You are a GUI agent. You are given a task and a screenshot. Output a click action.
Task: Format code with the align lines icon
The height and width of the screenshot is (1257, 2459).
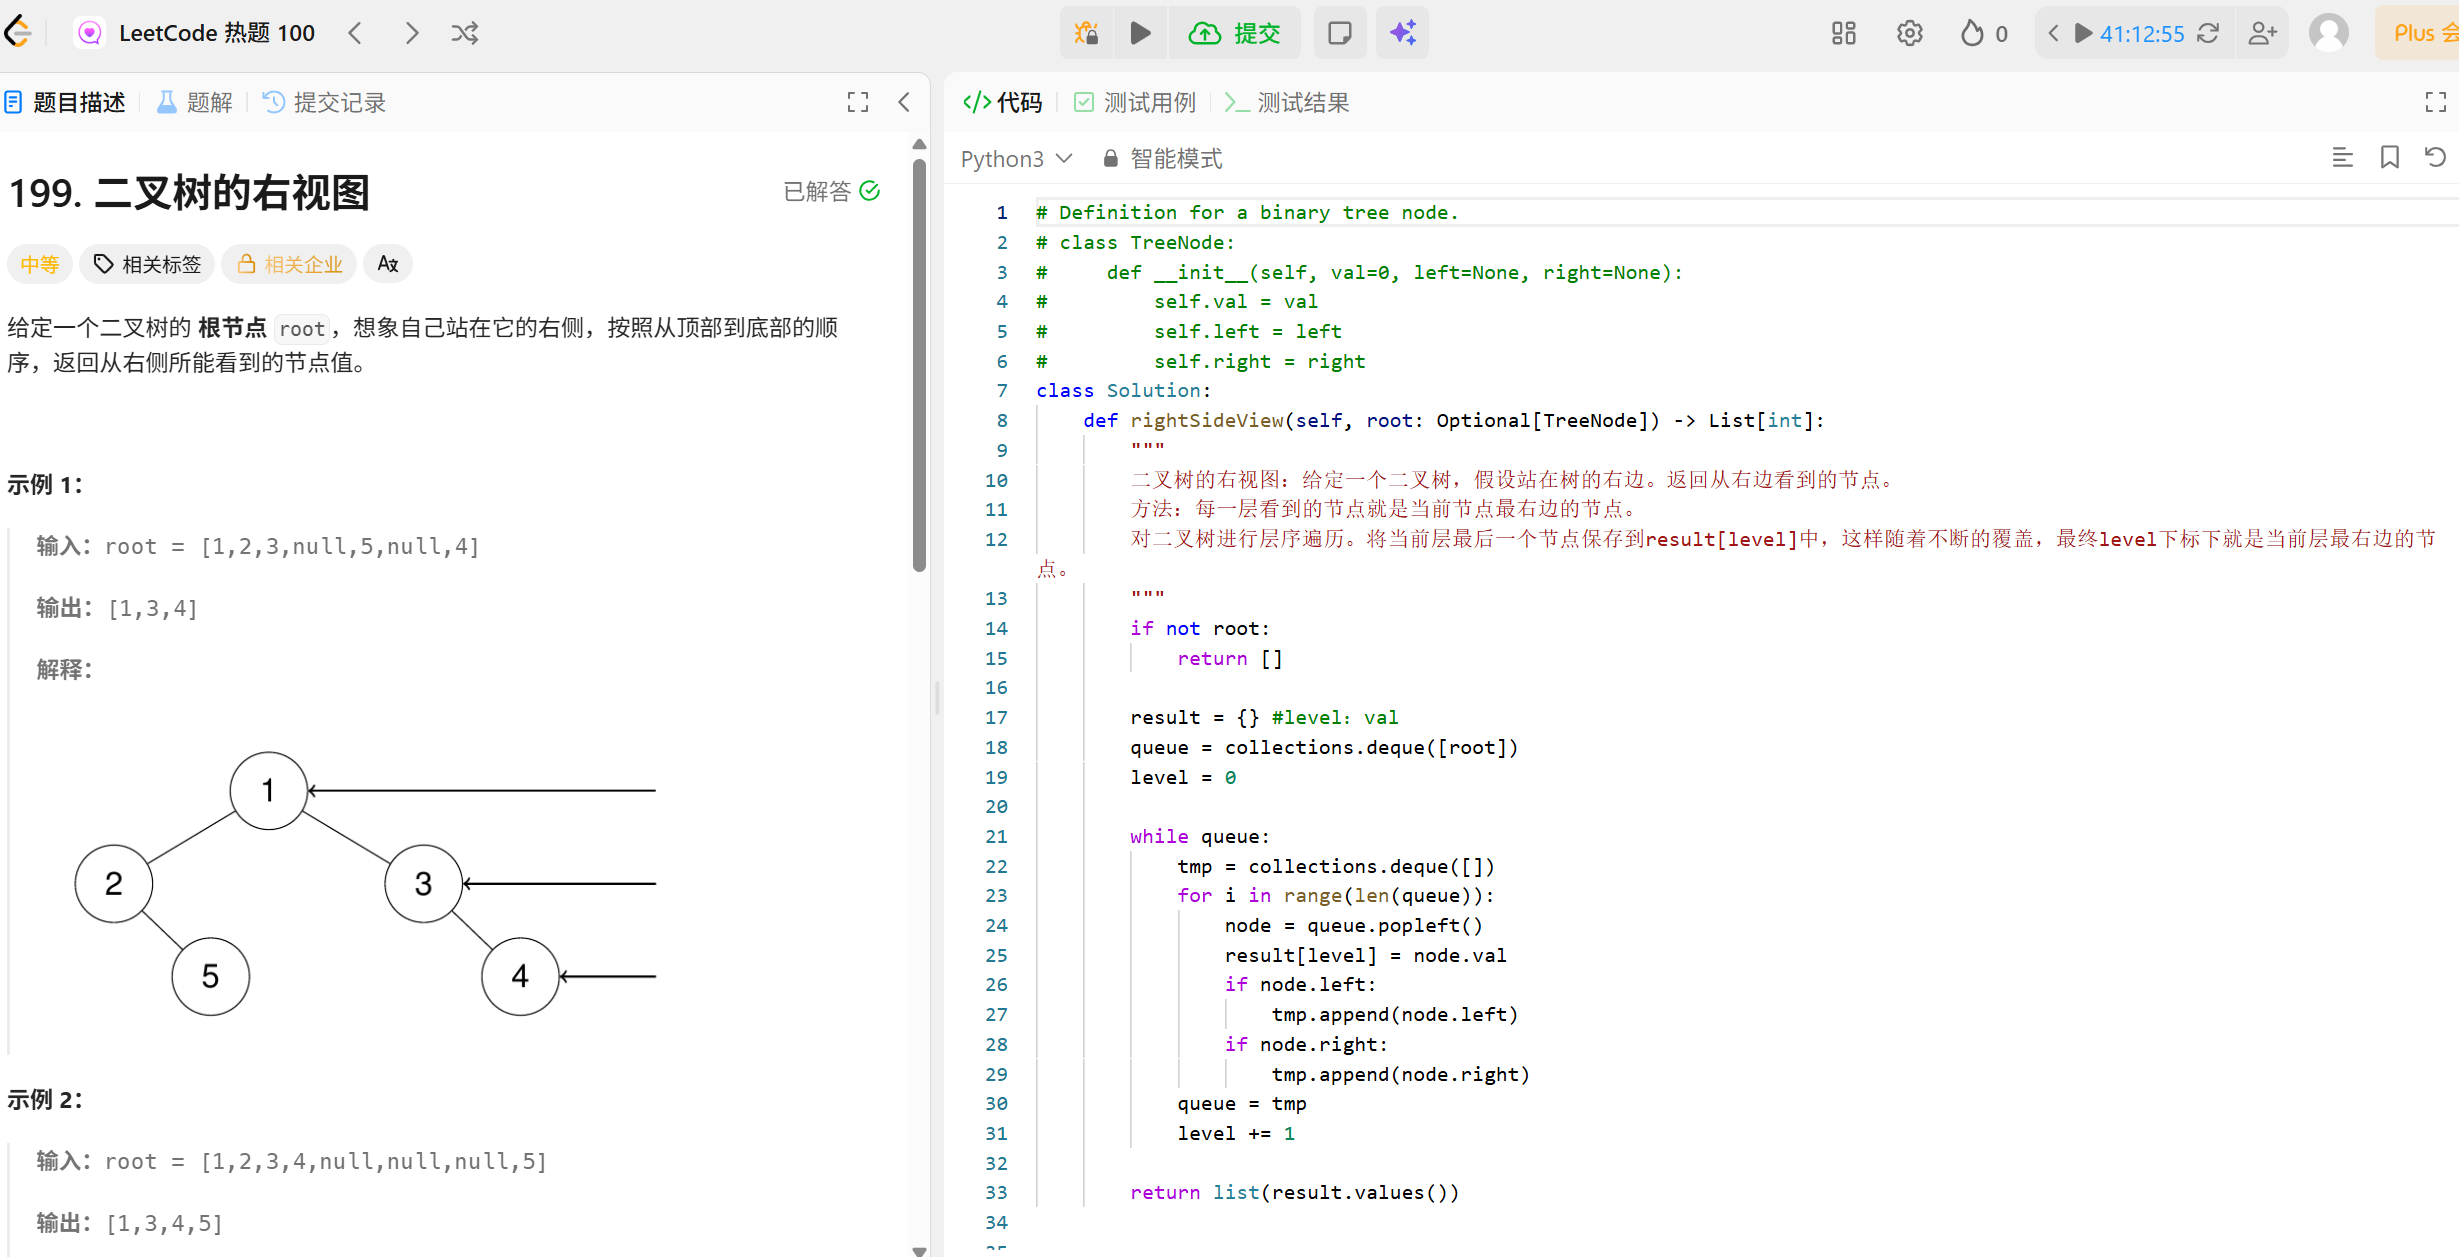(2342, 158)
